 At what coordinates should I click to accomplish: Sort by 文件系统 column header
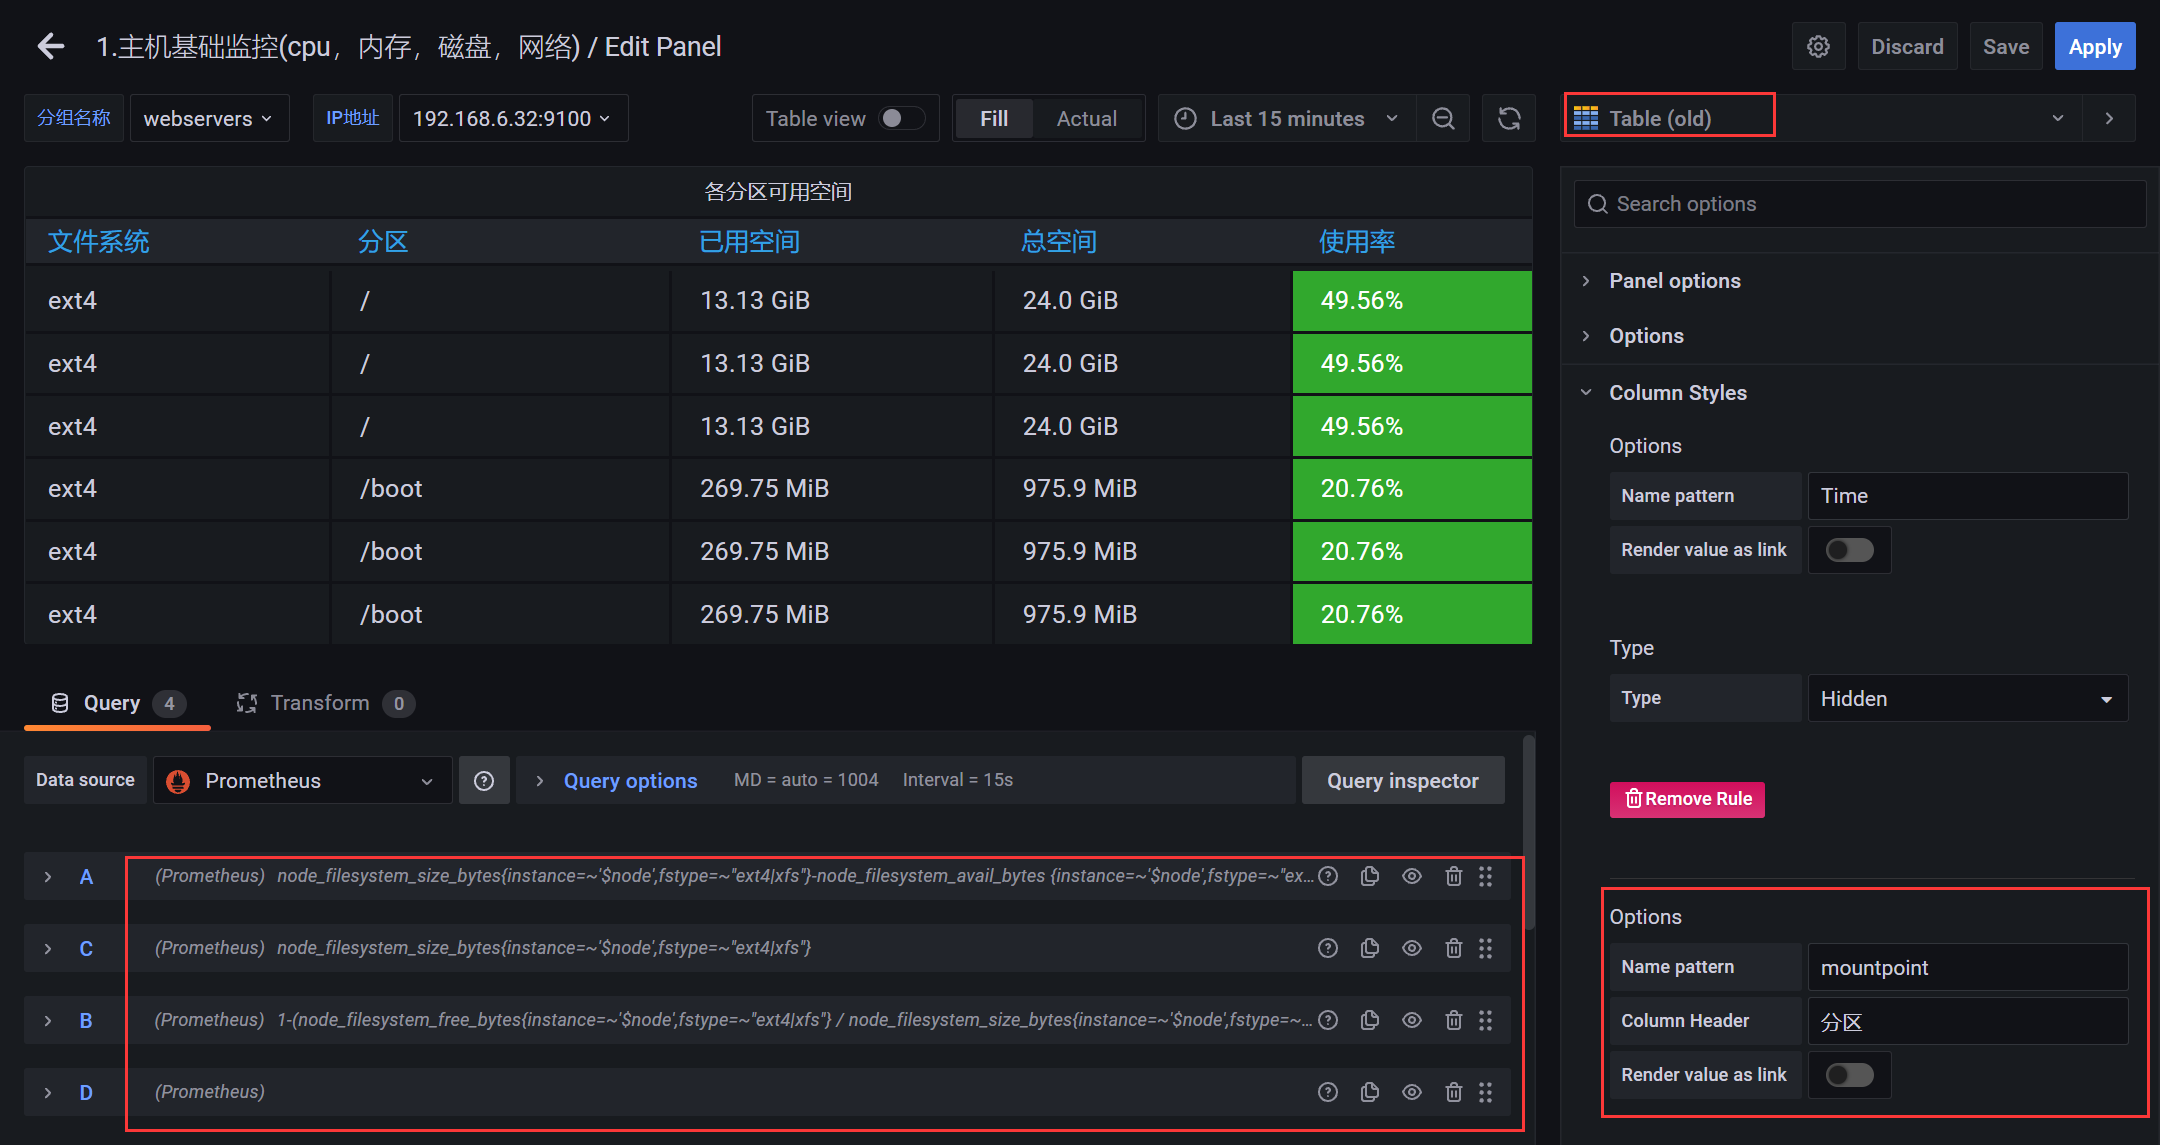click(98, 242)
